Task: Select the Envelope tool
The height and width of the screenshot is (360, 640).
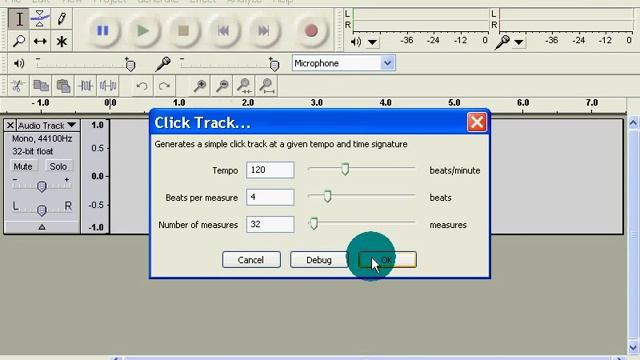Action: [x=40, y=19]
